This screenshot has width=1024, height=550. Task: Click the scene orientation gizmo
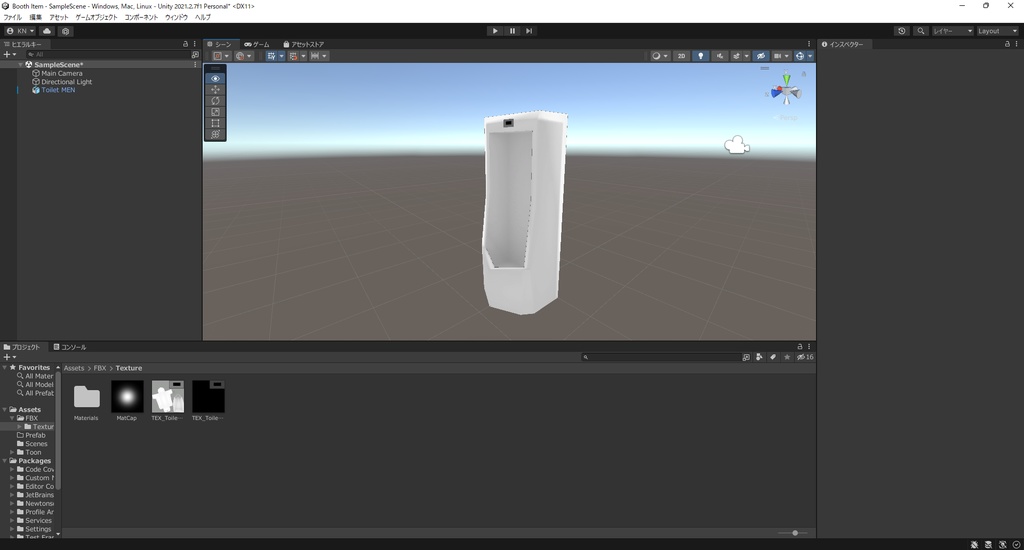pos(786,90)
